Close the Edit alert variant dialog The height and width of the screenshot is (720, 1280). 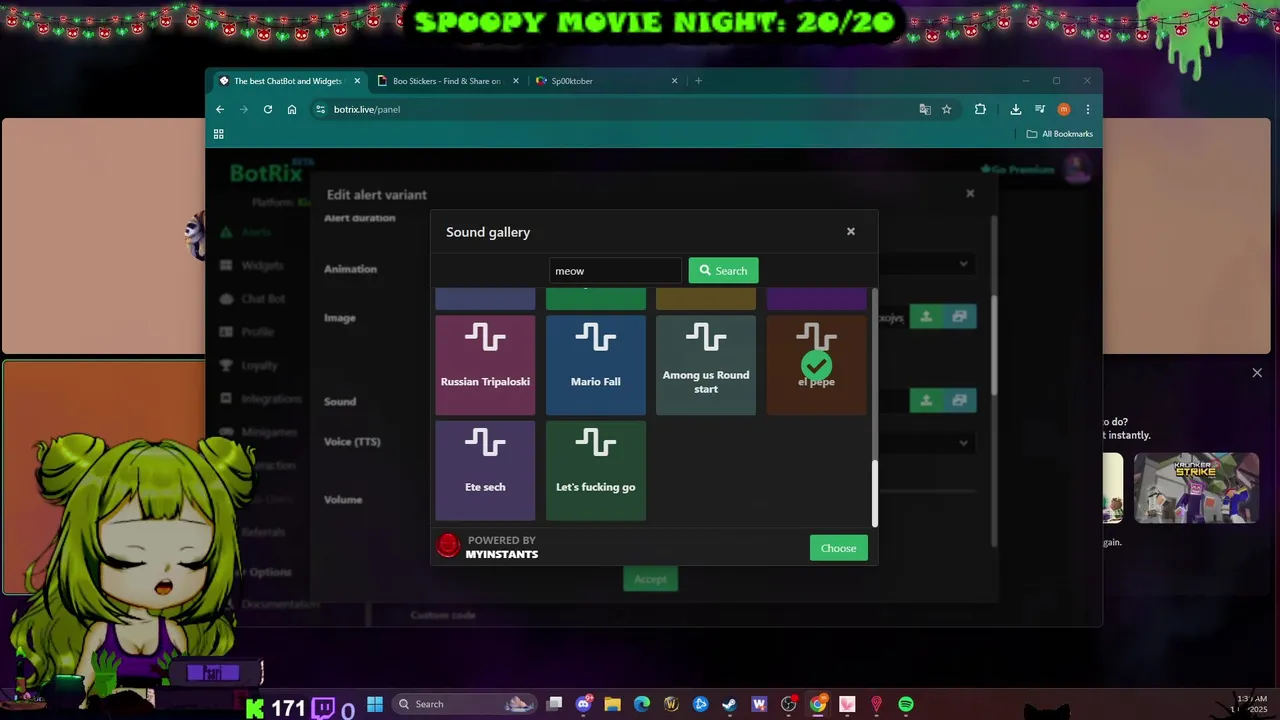pyautogui.click(x=970, y=193)
